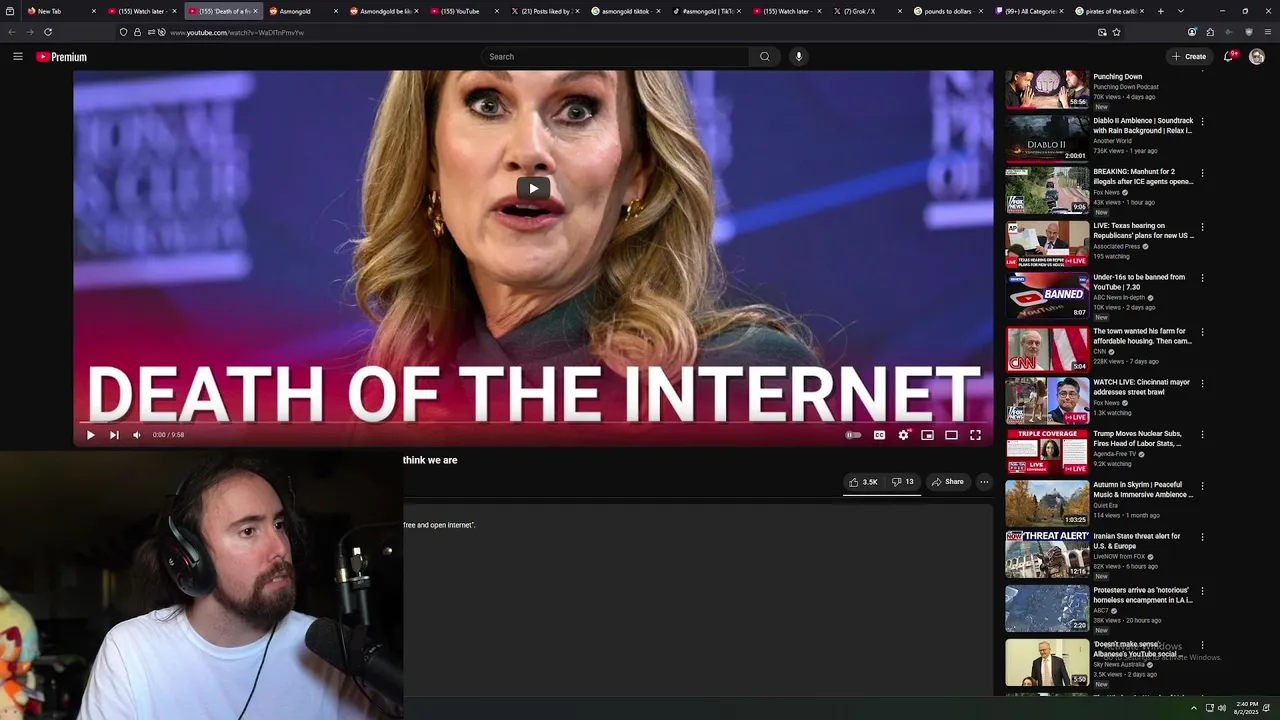This screenshot has height=720, width=1280.
Task: Enable theater mode
Action: coord(951,435)
